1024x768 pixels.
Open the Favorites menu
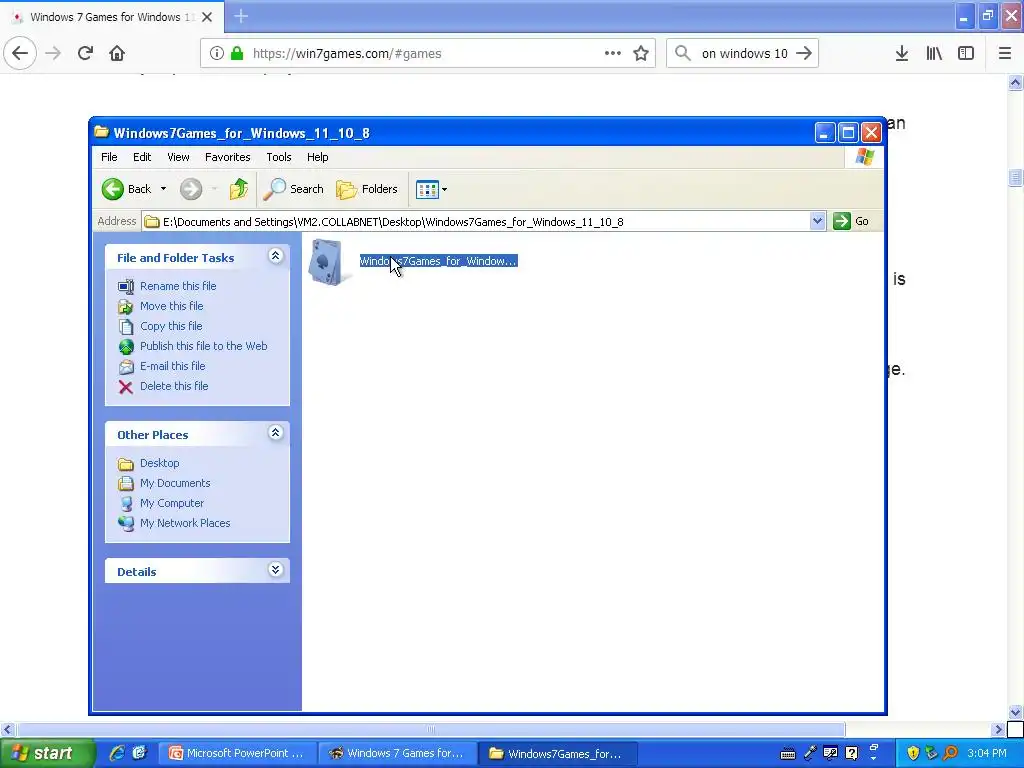(227, 157)
